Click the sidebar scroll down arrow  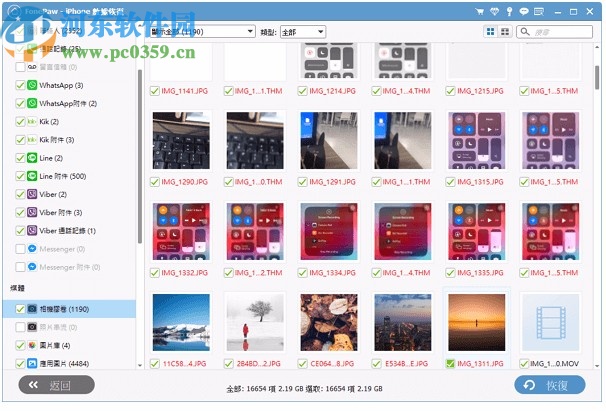140,365
